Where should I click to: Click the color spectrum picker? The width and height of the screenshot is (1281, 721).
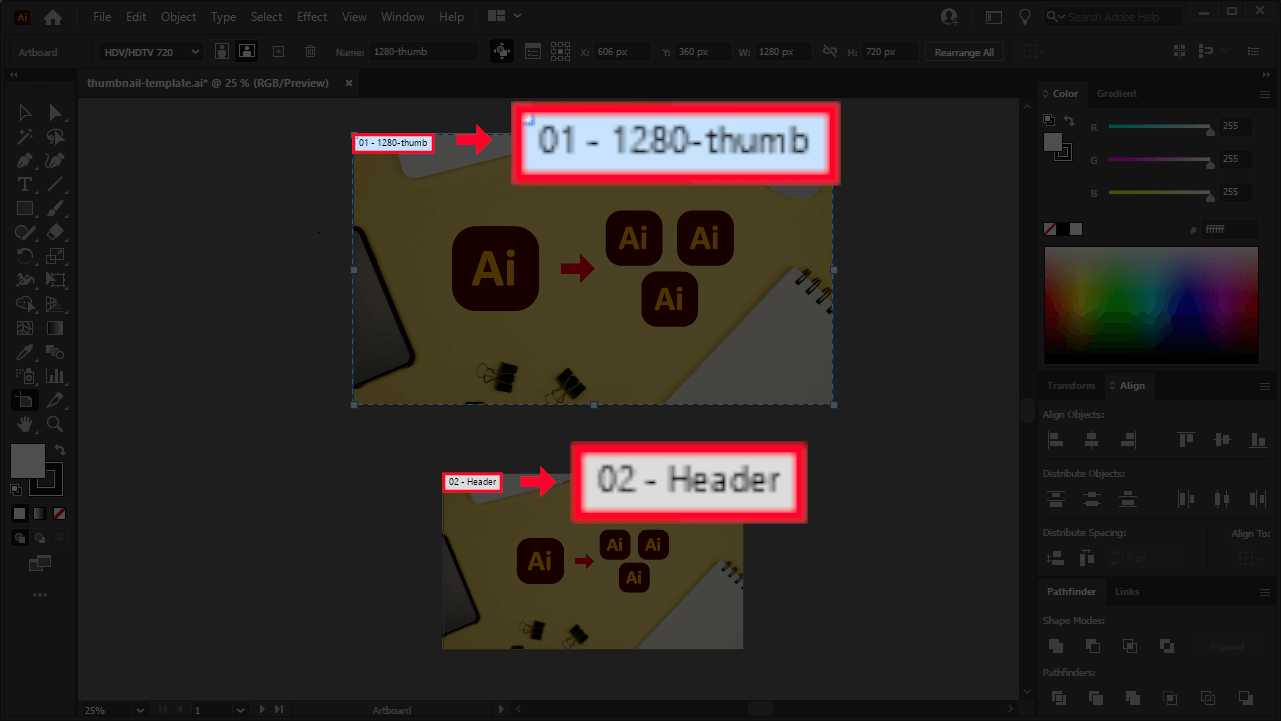[1151, 305]
